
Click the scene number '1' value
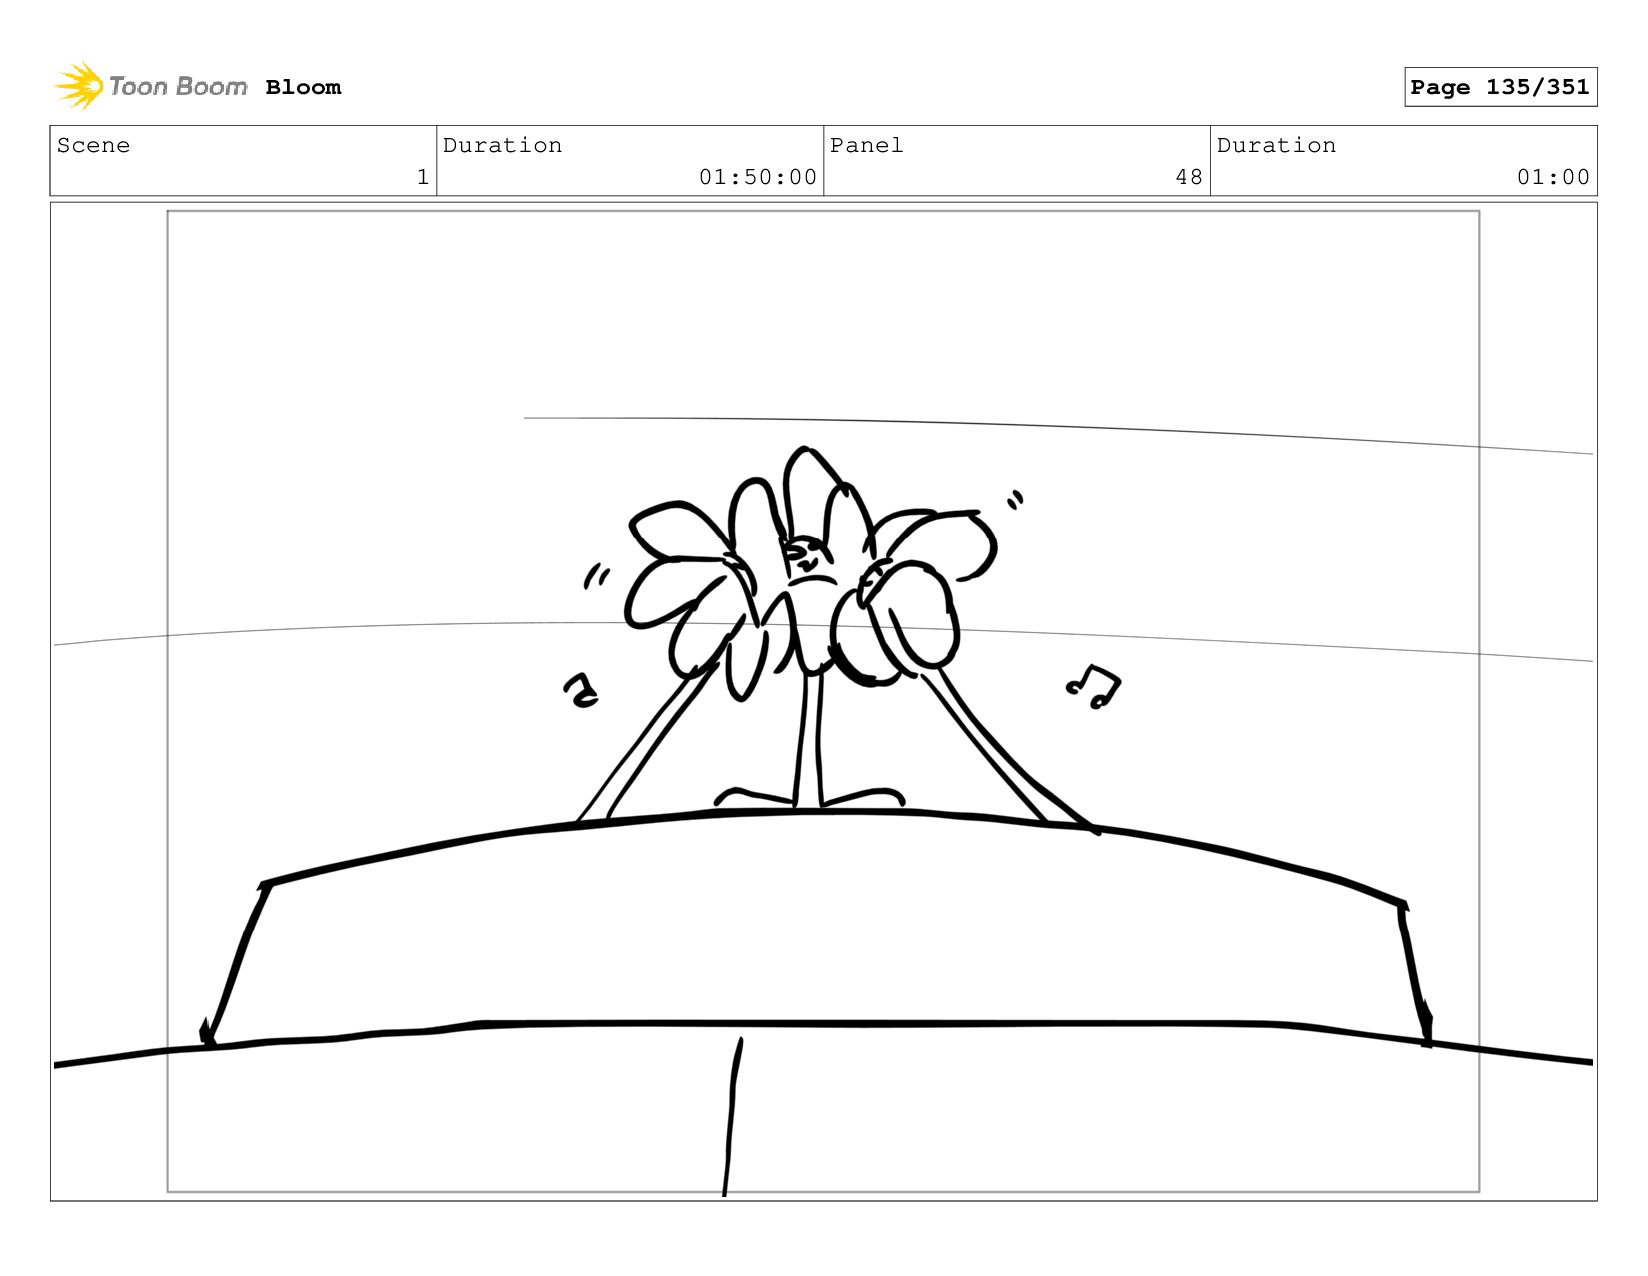[x=423, y=177]
